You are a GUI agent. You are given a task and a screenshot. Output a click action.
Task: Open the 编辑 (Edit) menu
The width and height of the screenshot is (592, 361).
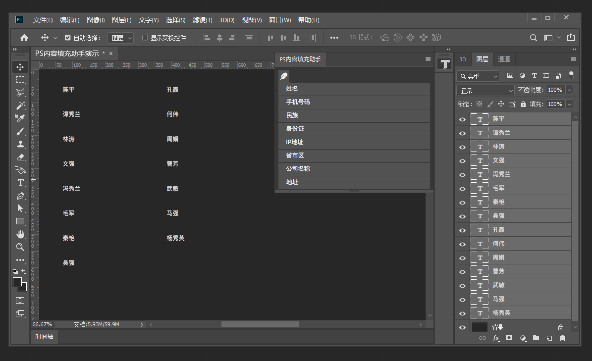click(69, 20)
